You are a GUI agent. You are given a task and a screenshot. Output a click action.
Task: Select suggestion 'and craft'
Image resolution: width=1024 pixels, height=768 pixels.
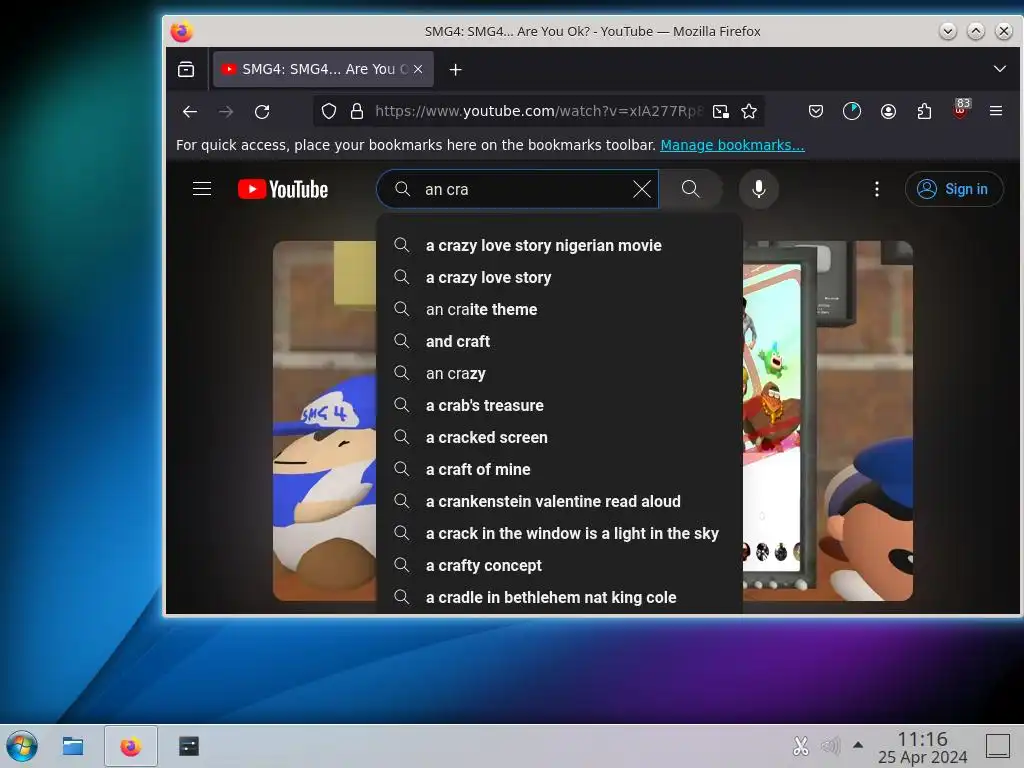pos(560,342)
